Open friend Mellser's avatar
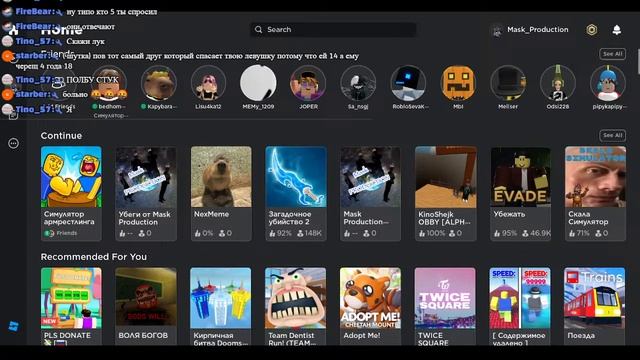 [508, 83]
